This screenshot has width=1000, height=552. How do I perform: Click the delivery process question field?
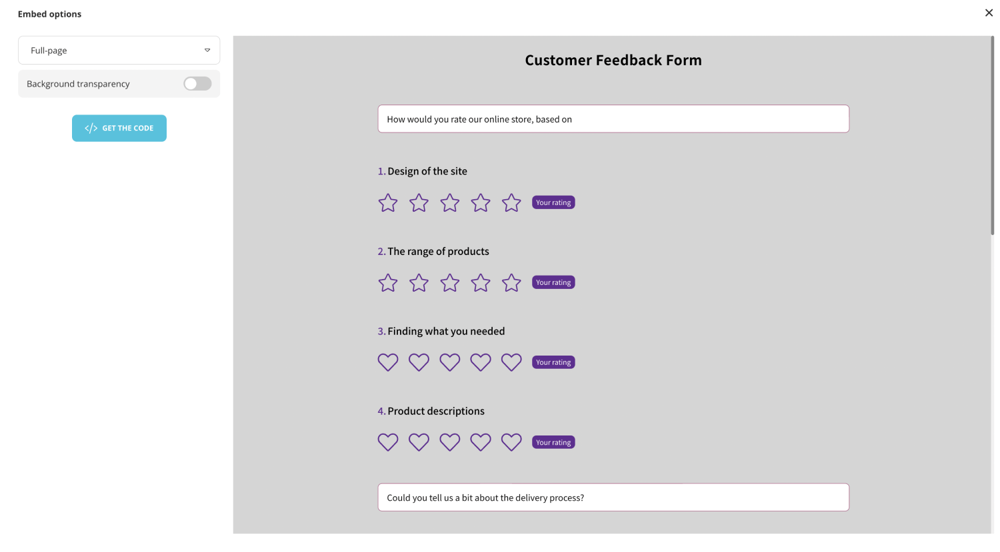[x=613, y=497]
